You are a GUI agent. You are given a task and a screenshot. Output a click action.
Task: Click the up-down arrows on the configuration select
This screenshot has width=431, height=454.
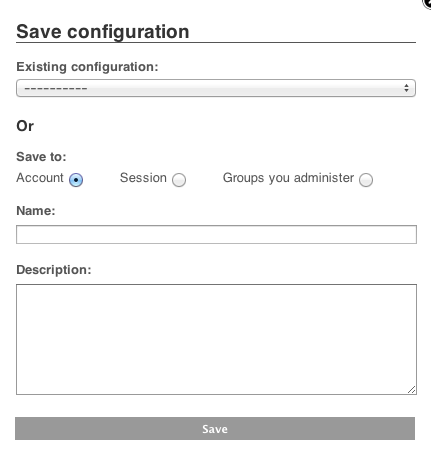[x=406, y=88]
